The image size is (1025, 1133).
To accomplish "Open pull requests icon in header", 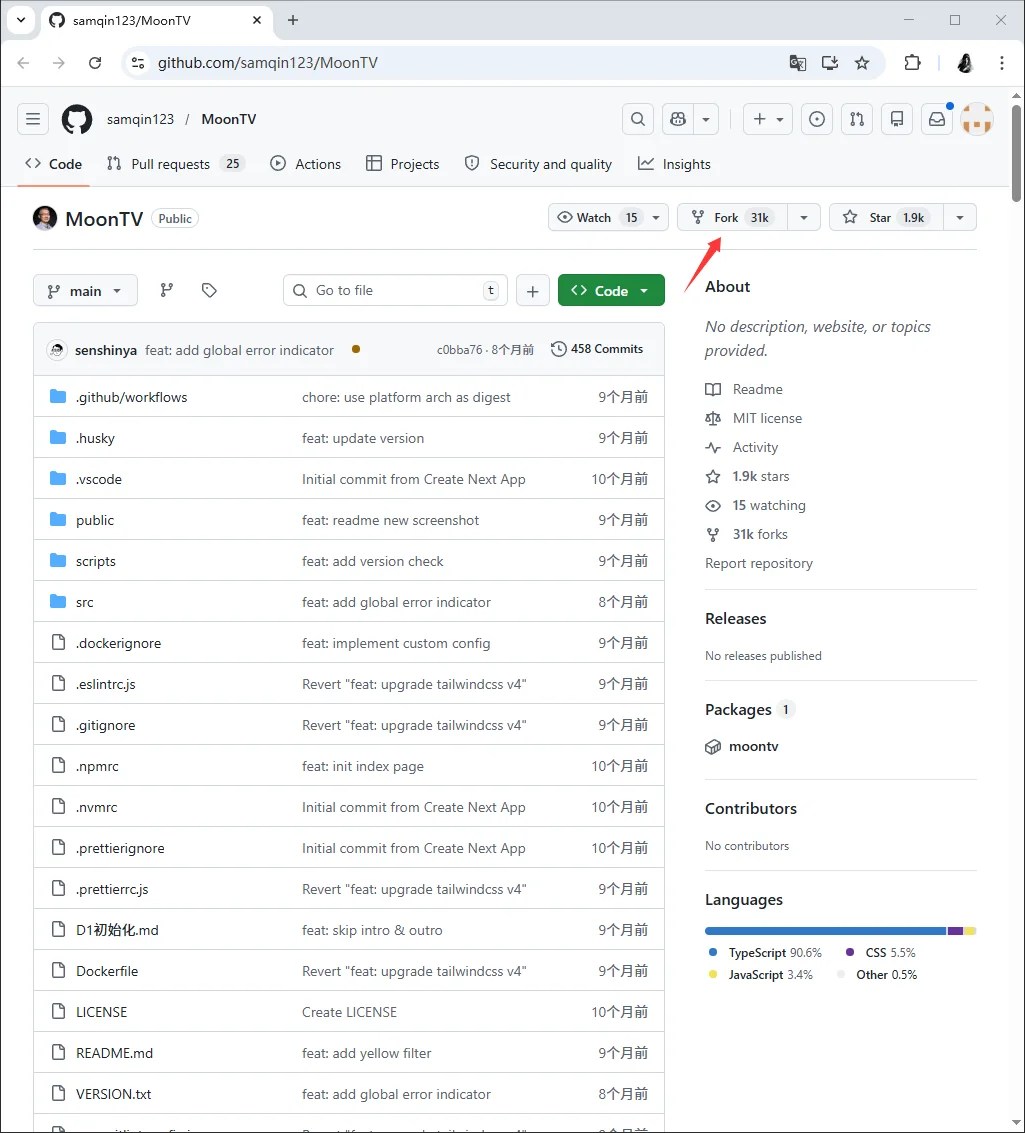I will tap(857, 119).
